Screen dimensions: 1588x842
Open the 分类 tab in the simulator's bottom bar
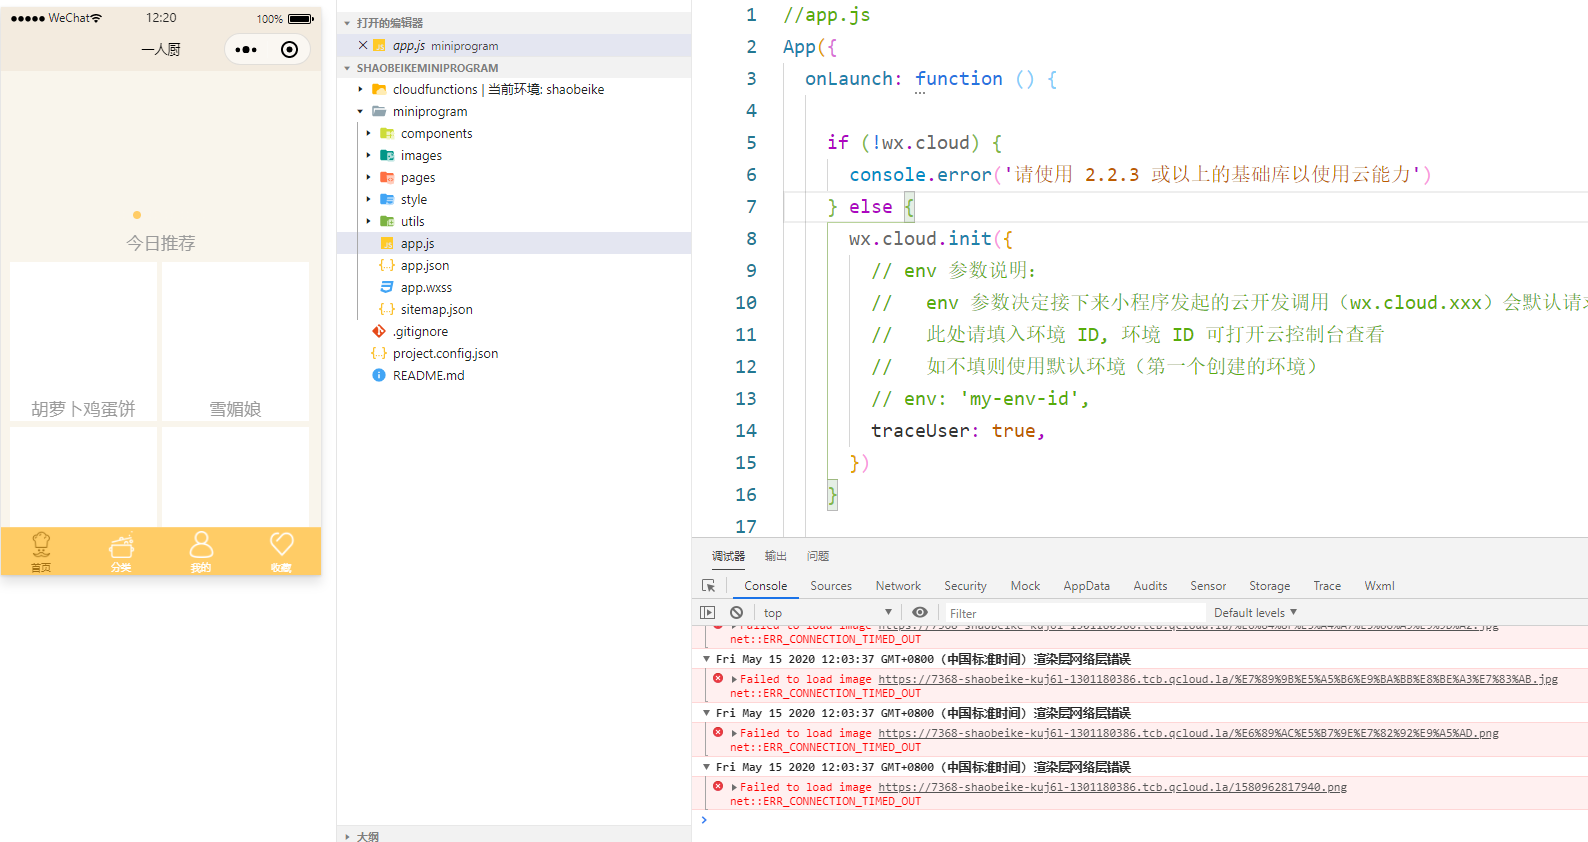coord(121,551)
